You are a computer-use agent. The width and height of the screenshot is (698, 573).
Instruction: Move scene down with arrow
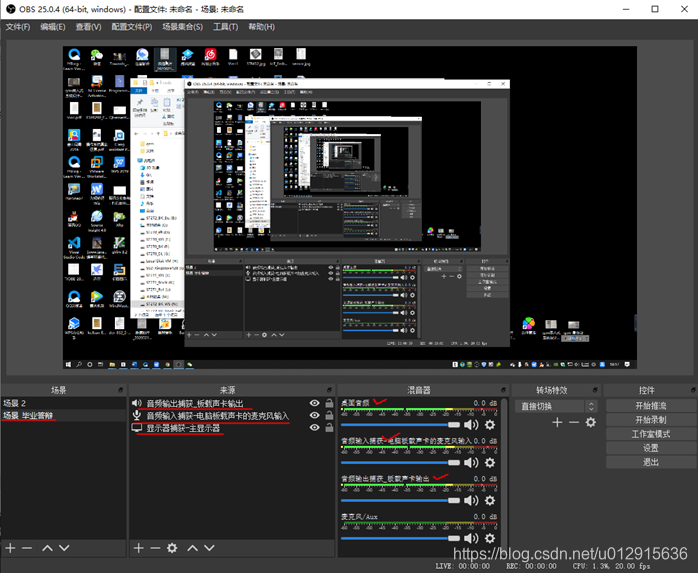click(x=64, y=548)
